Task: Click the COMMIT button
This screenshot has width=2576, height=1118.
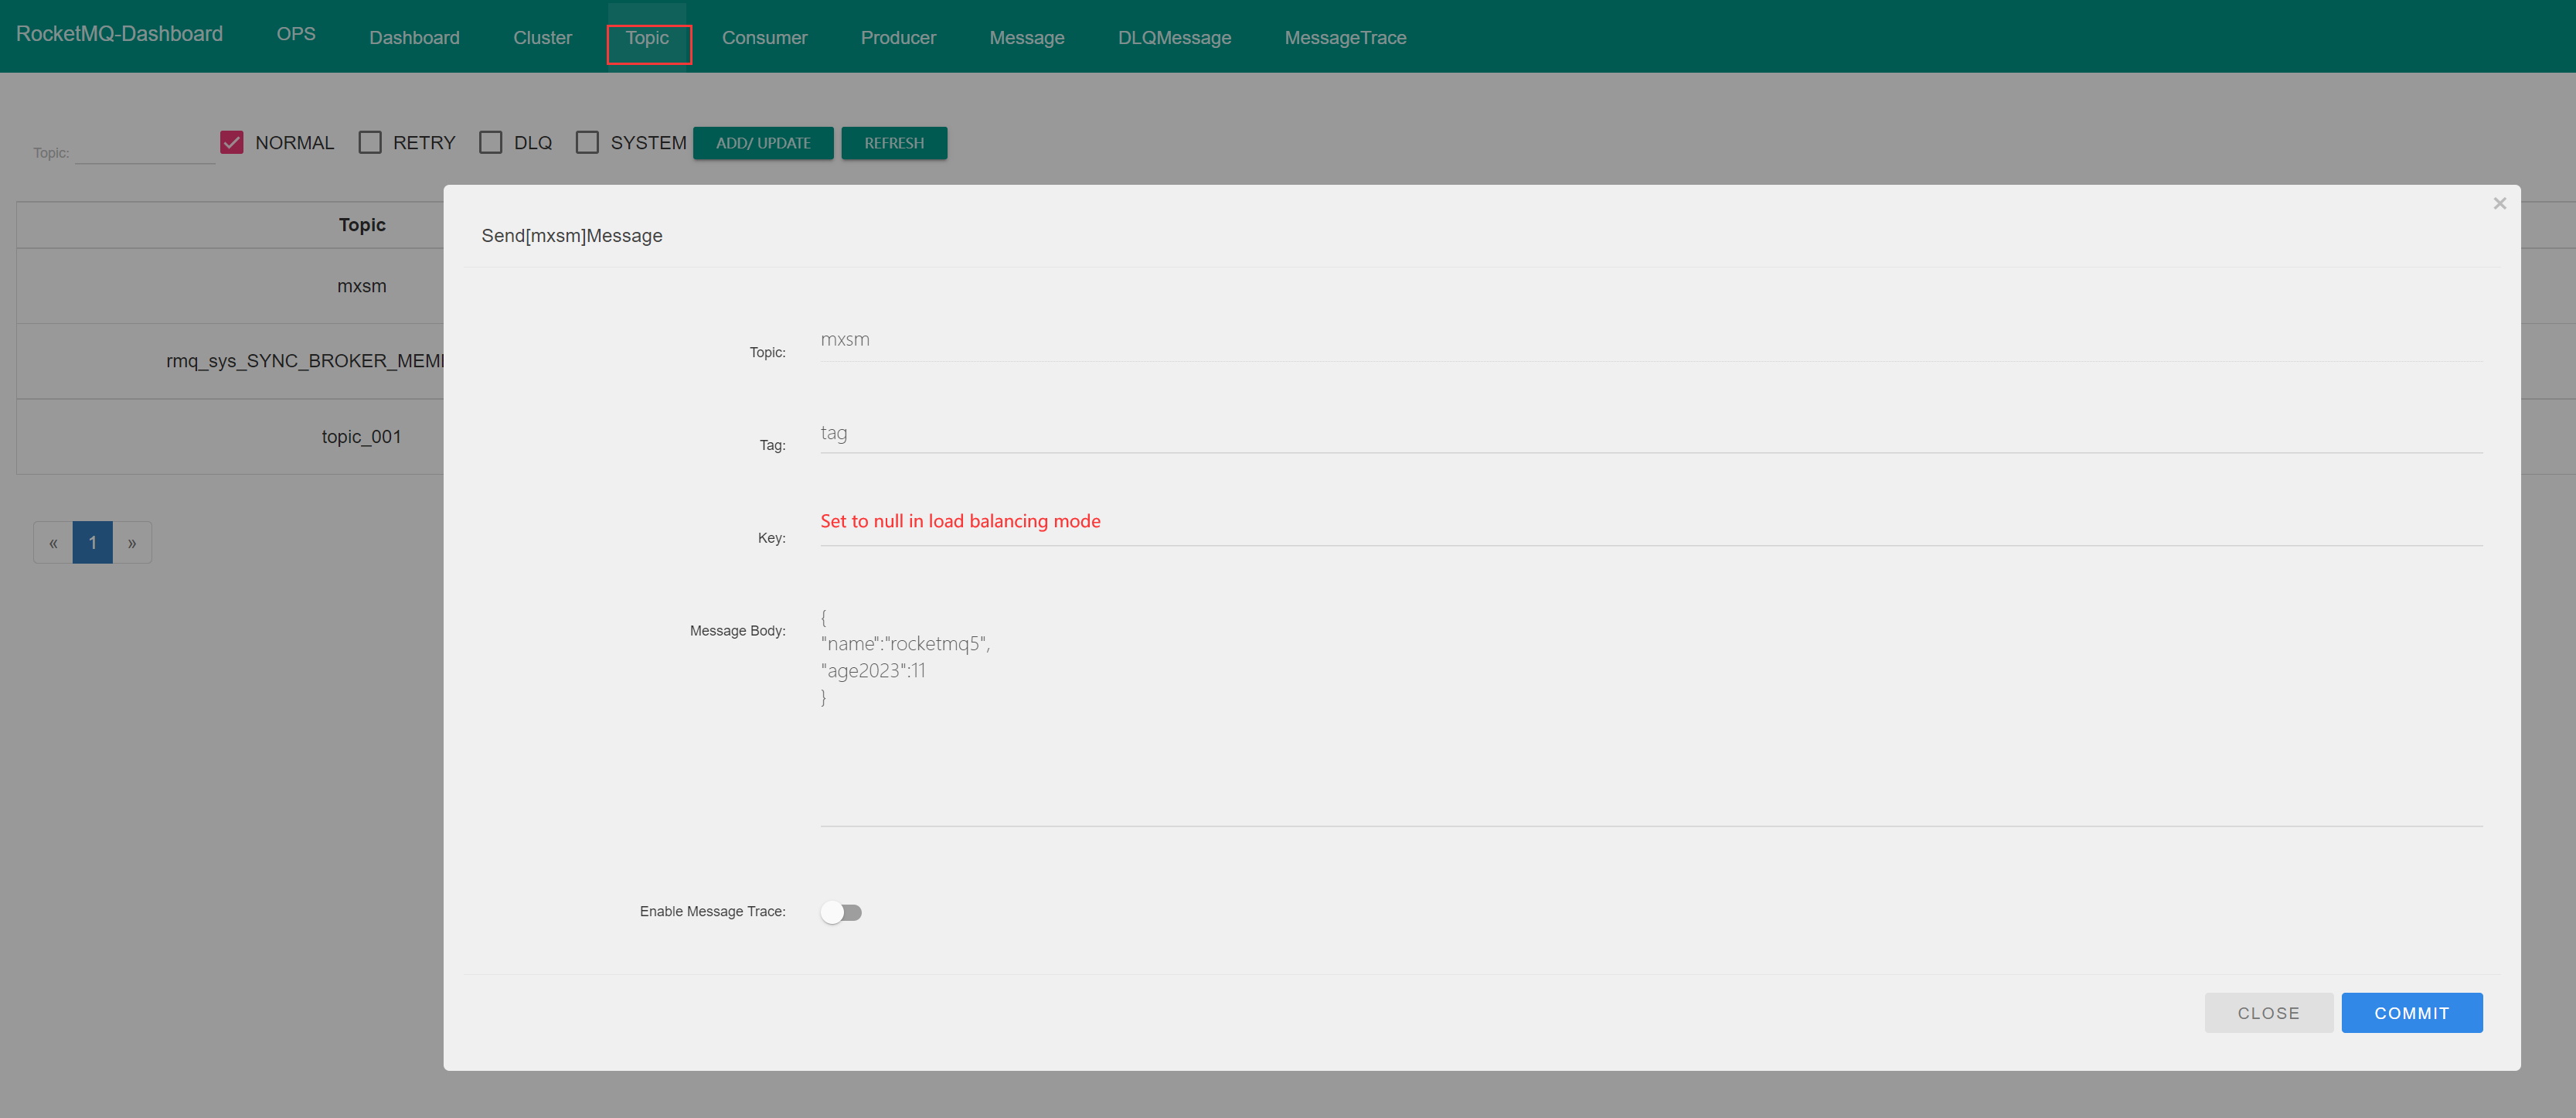Action: tap(2411, 1013)
